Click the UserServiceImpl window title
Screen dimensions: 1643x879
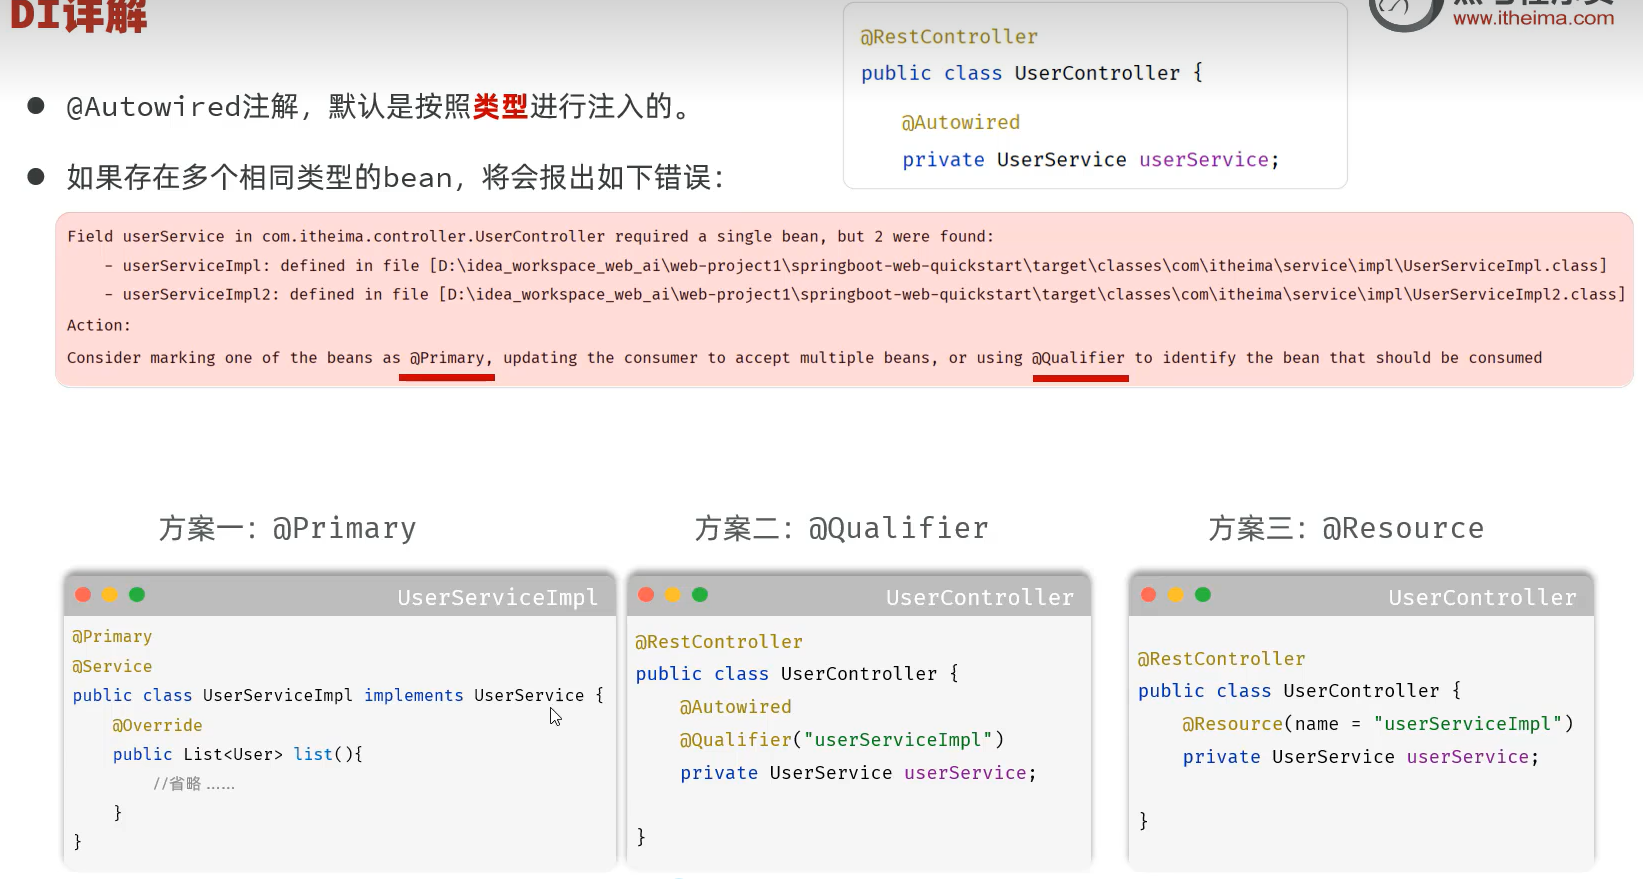point(497,598)
